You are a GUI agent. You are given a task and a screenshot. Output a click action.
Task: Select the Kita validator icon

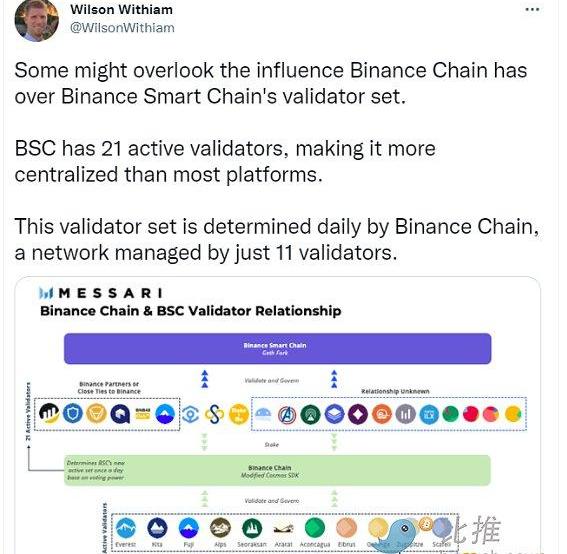157,528
